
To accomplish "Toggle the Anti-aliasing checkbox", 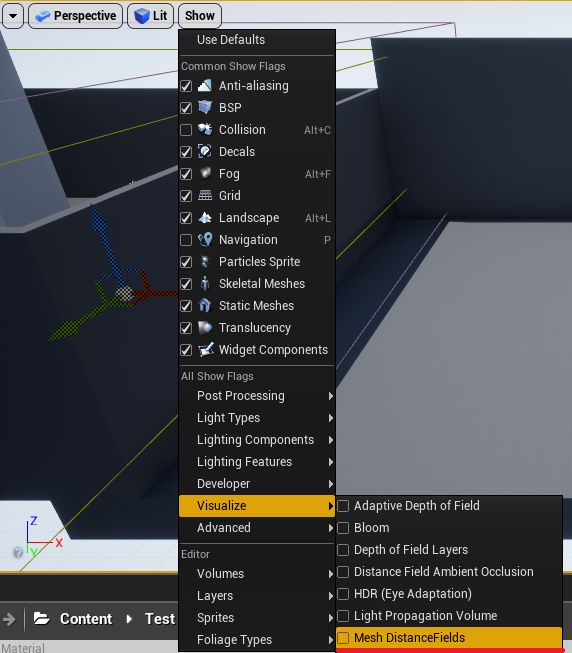I will (x=186, y=86).
